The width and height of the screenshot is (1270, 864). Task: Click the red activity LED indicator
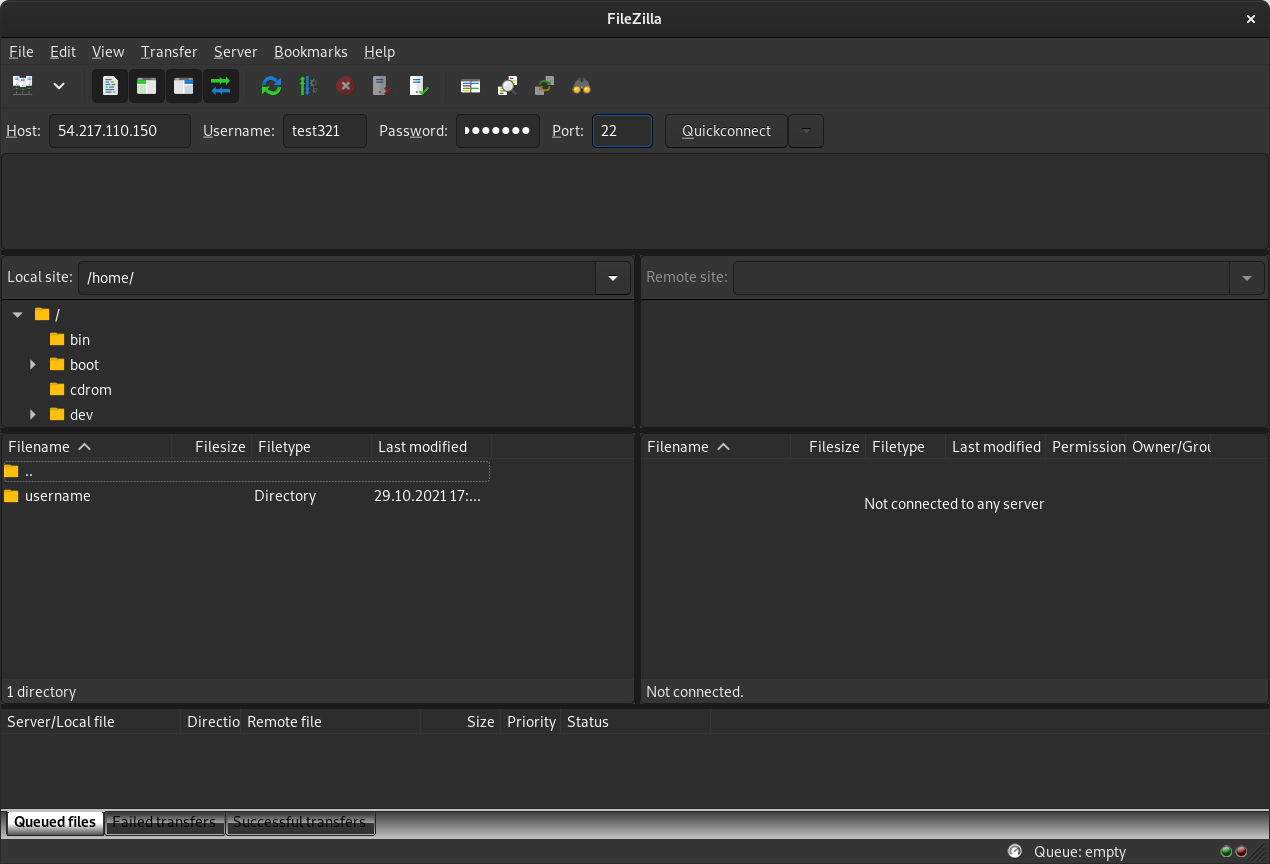pyautogui.click(x=1241, y=852)
